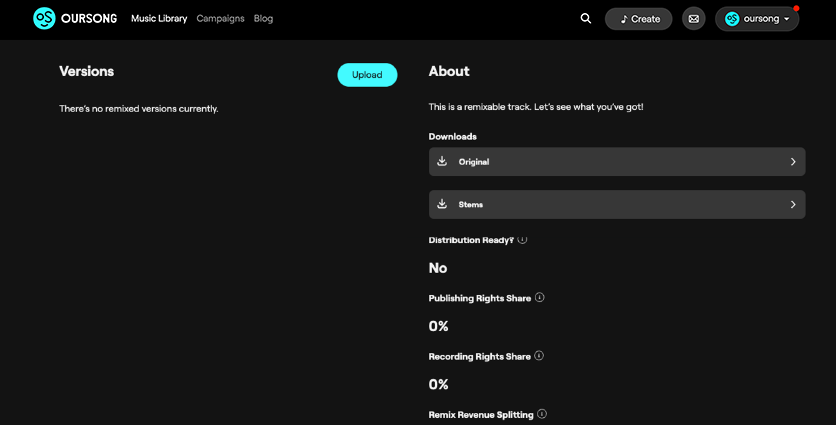The height and width of the screenshot is (425, 836).
Task: Expand the oursong account dropdown arrow
Action: click(x=786, y=19)
